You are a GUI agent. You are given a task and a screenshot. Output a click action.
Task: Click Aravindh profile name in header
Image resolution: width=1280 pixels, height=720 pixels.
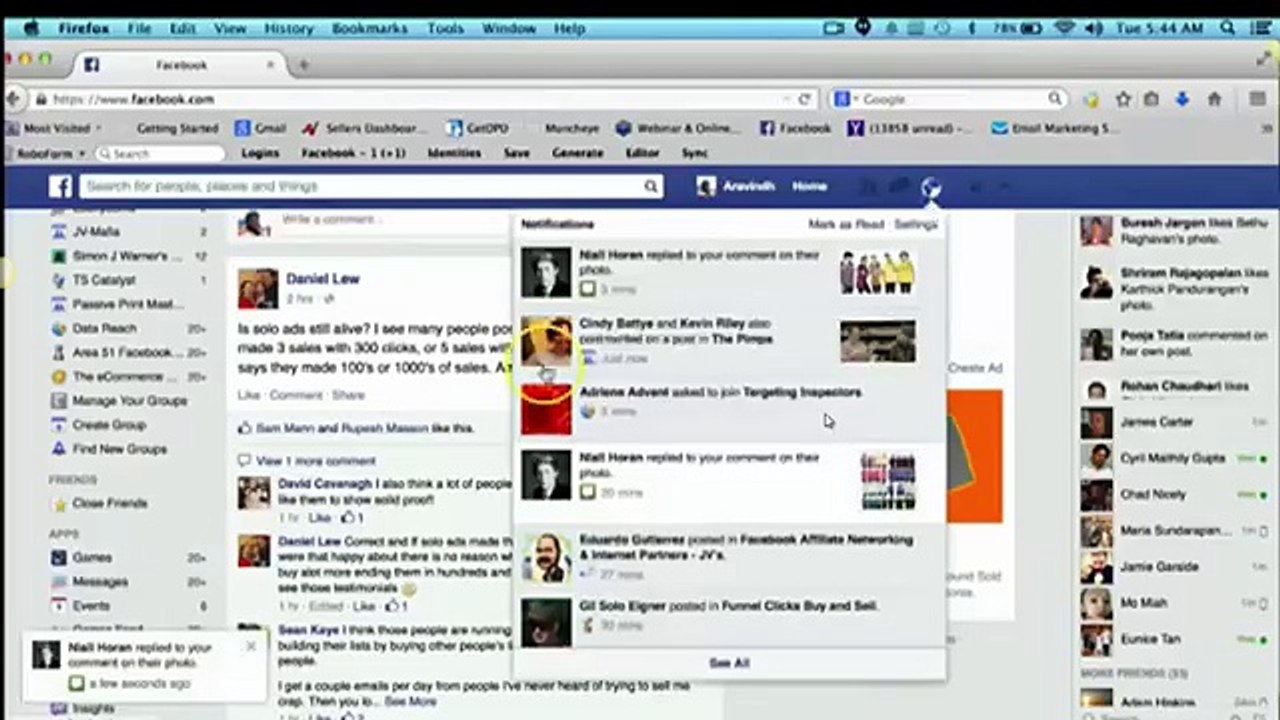click(748, 186)
